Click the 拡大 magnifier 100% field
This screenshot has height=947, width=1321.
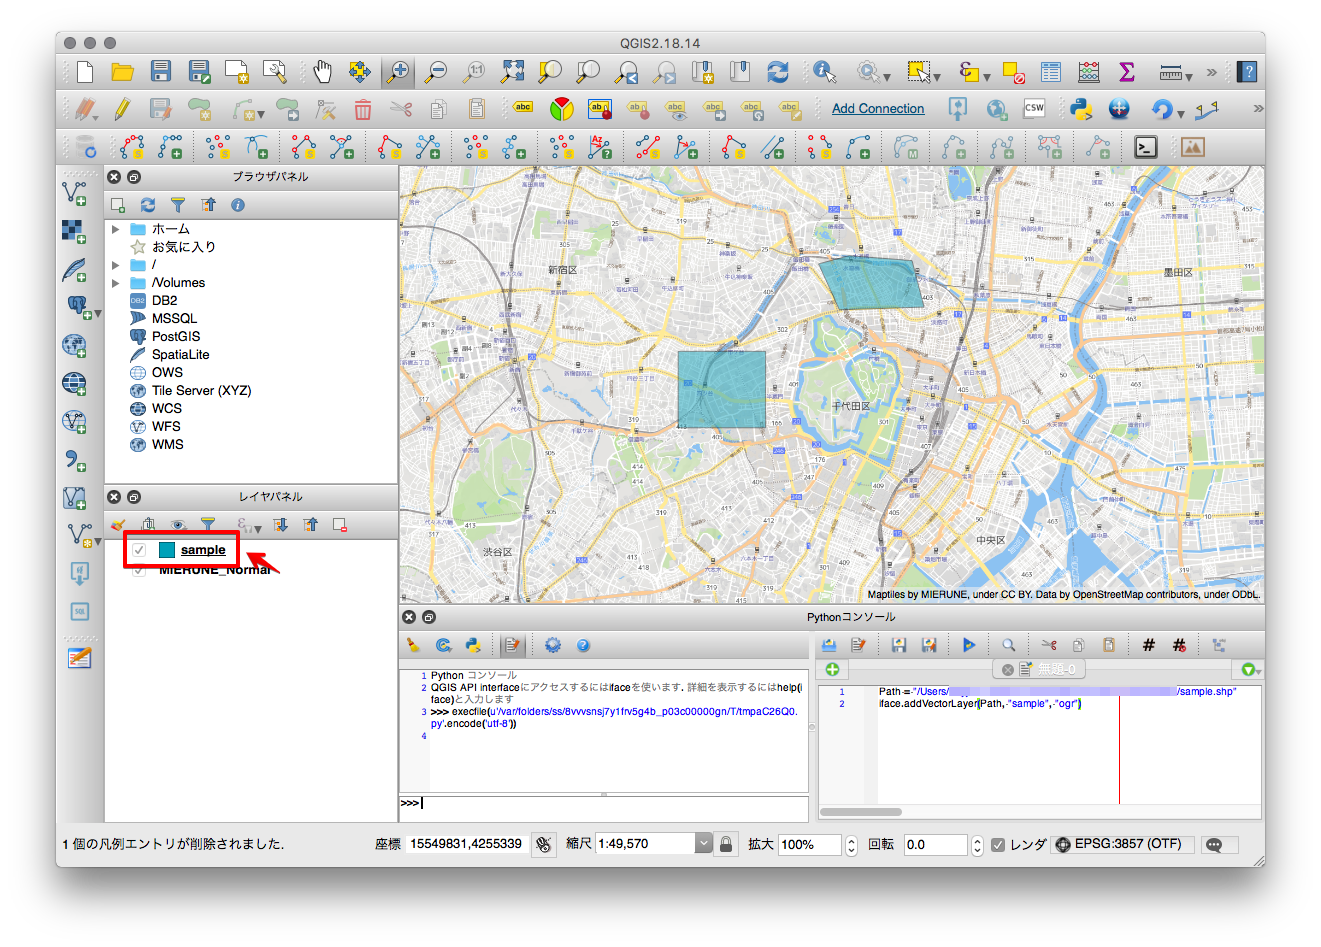coord(809,845)
